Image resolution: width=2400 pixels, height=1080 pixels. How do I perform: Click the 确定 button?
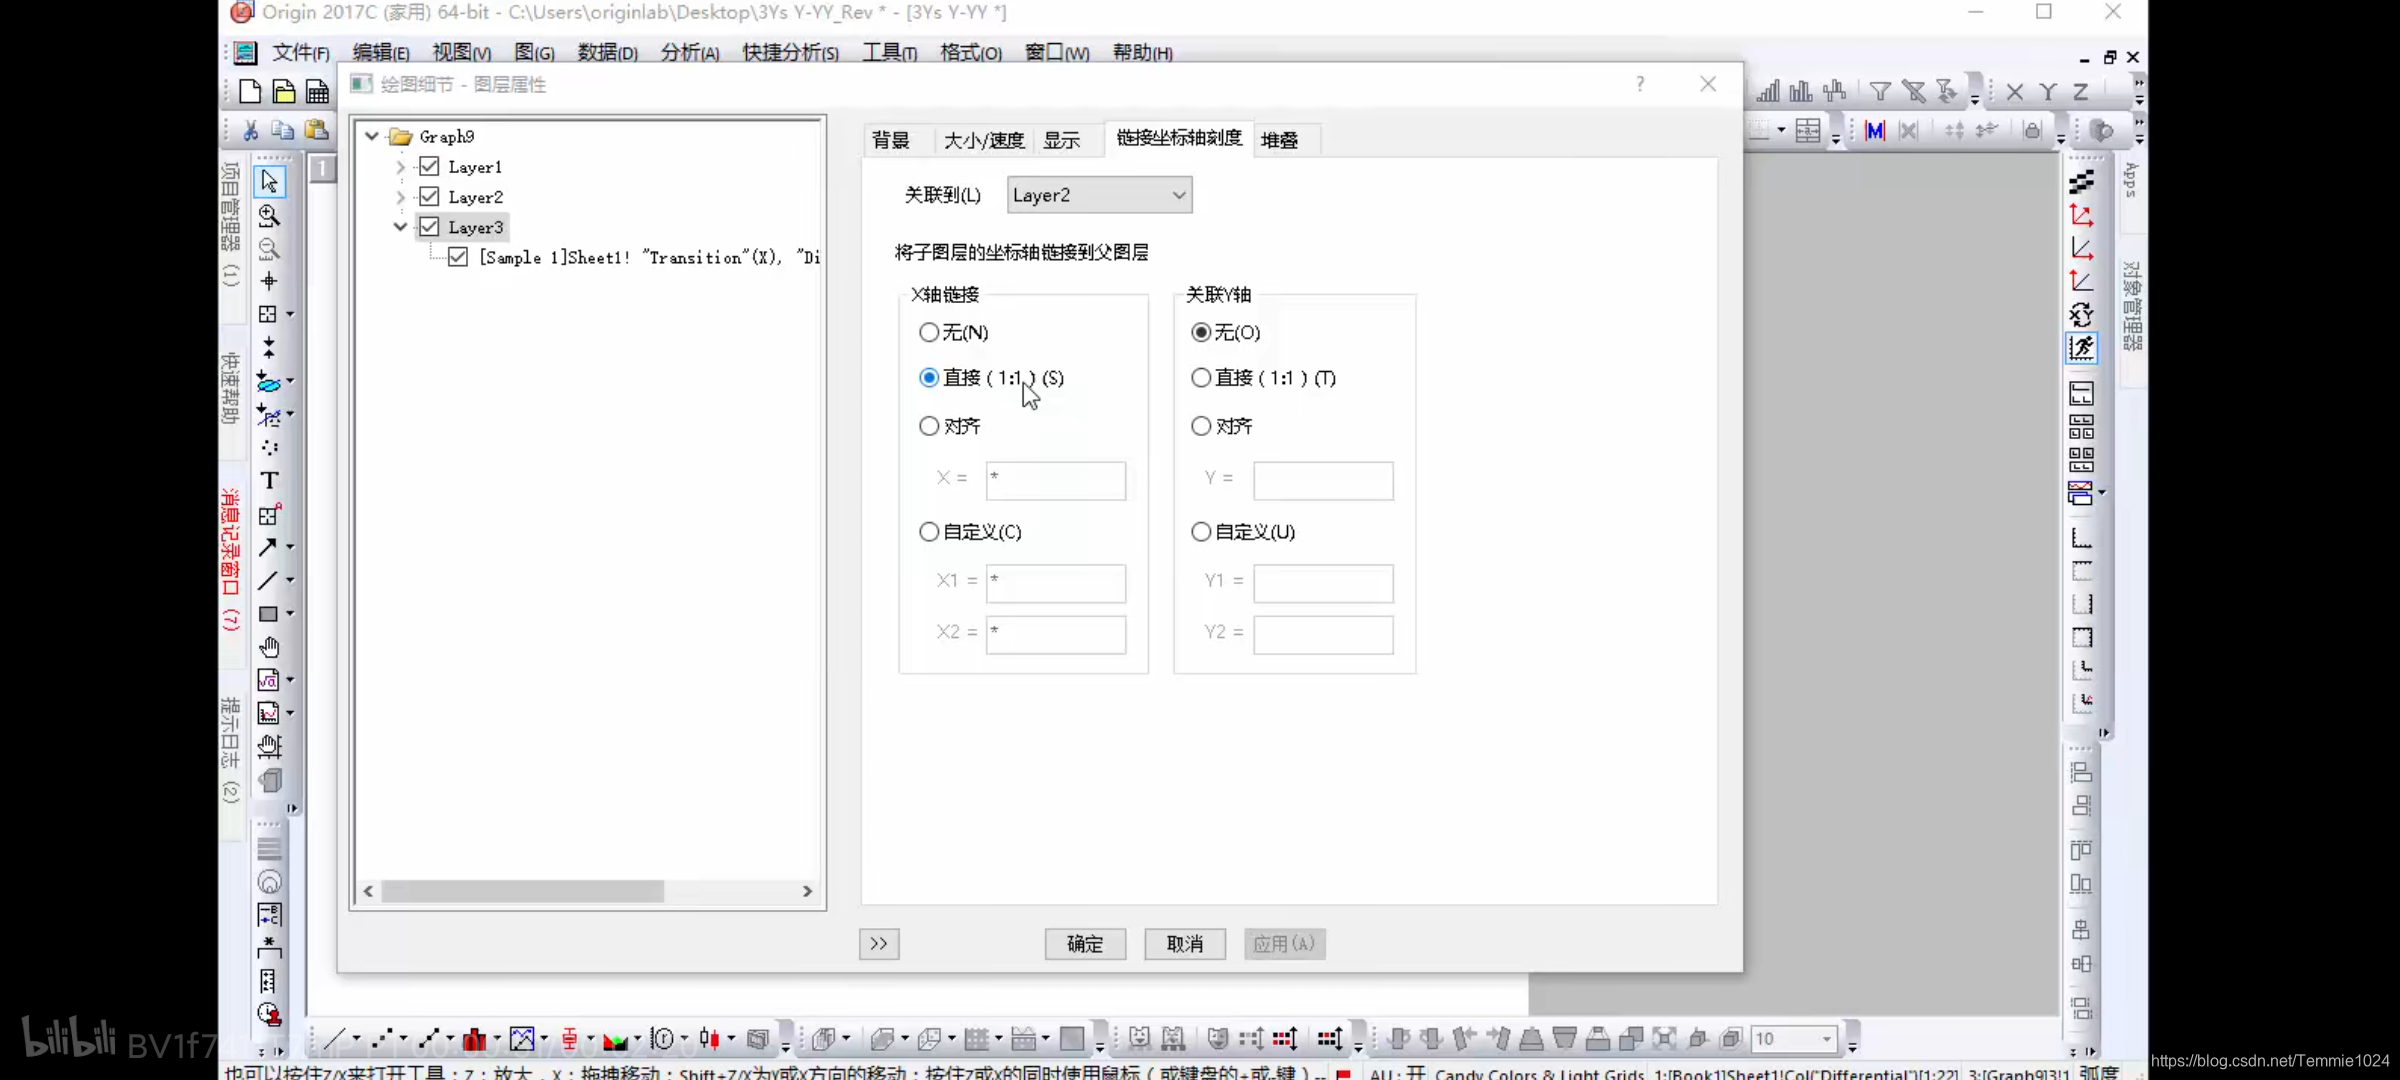coord(1085,944)
